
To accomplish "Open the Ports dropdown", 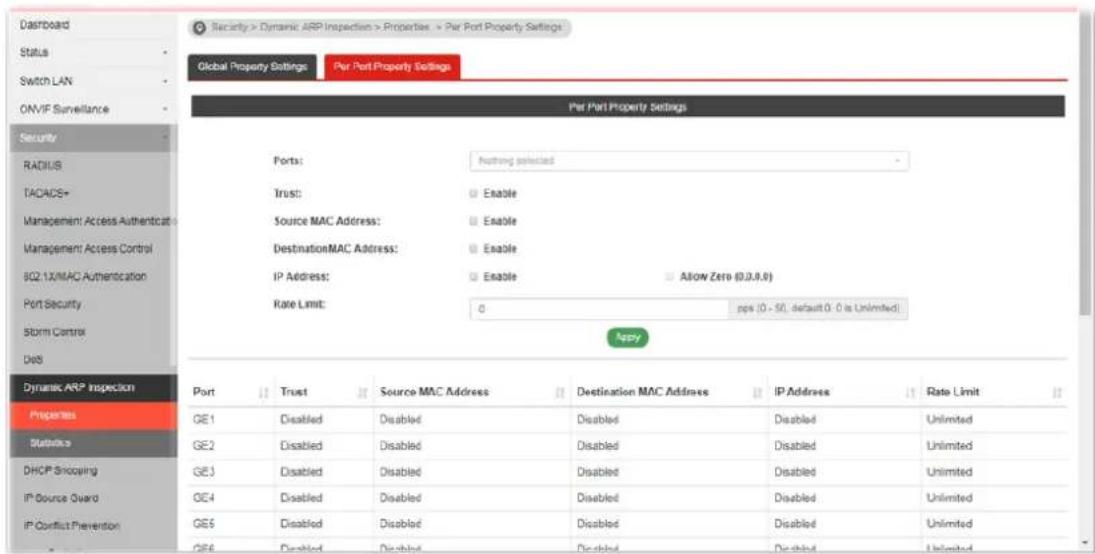I will pos(689,161).
